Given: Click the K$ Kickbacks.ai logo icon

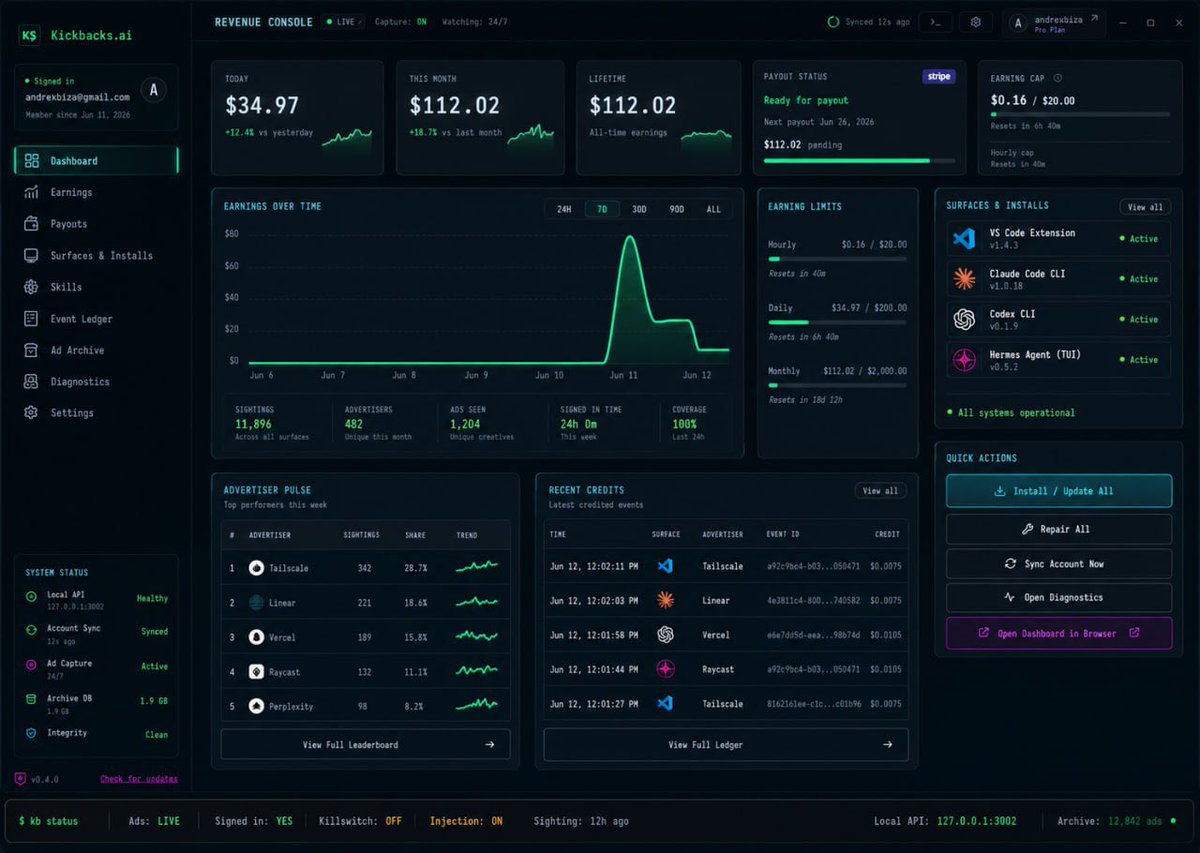Looking at the screenshot, I should tap(30, 35).
